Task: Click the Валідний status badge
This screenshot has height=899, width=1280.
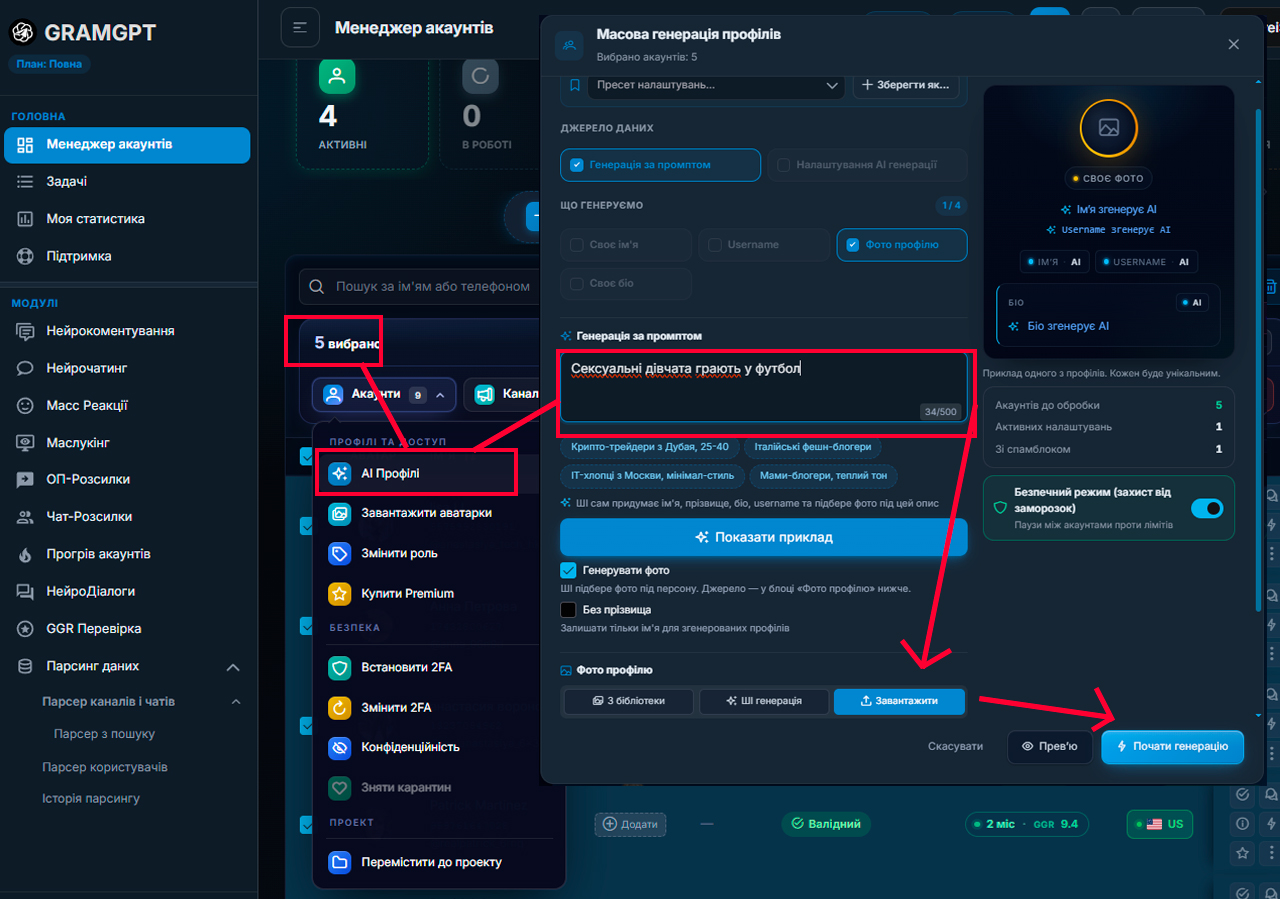Action: pyautogui.click(x=826, y=824)
